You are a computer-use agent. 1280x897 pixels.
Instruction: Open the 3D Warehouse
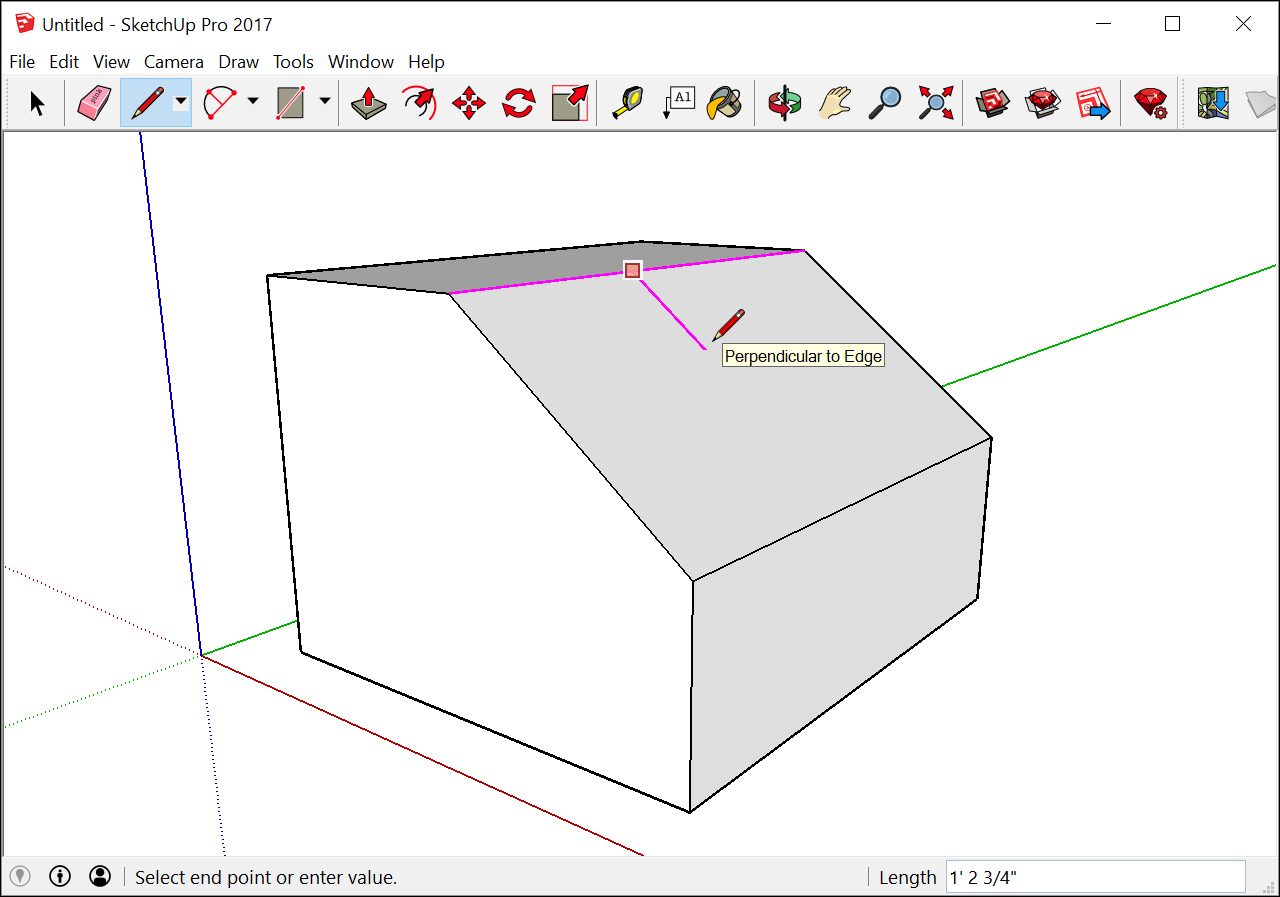[x=991, y=102]
